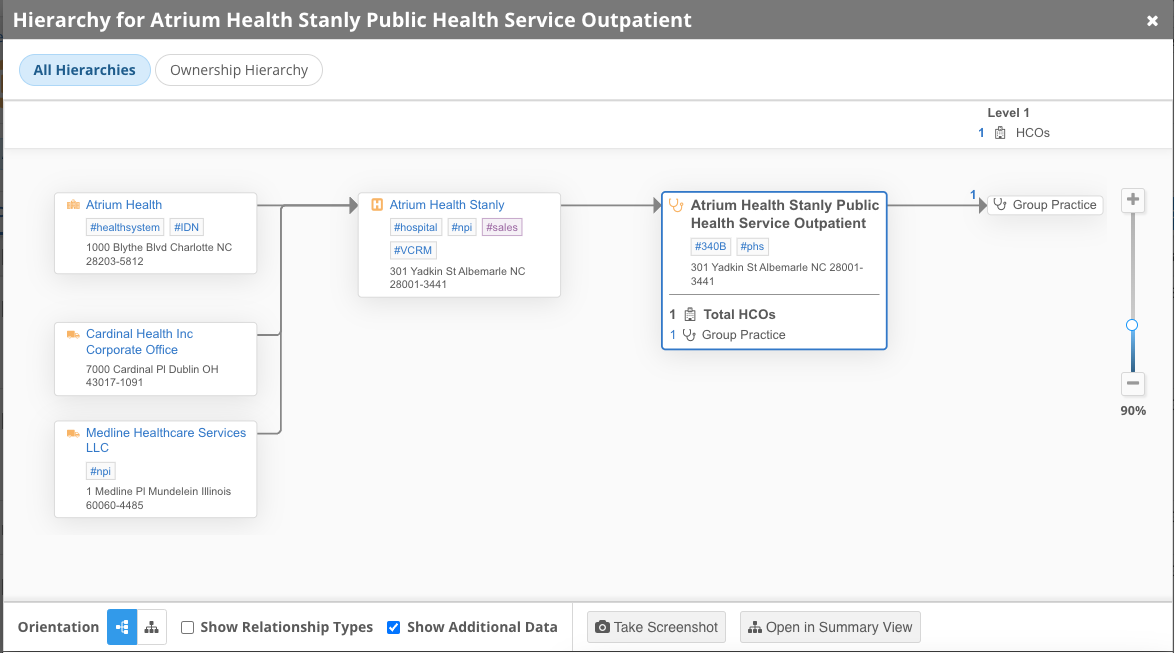Click the hospital icon on Atrium Health Stanly
The image size is (1175, 653).
(377, 205)
